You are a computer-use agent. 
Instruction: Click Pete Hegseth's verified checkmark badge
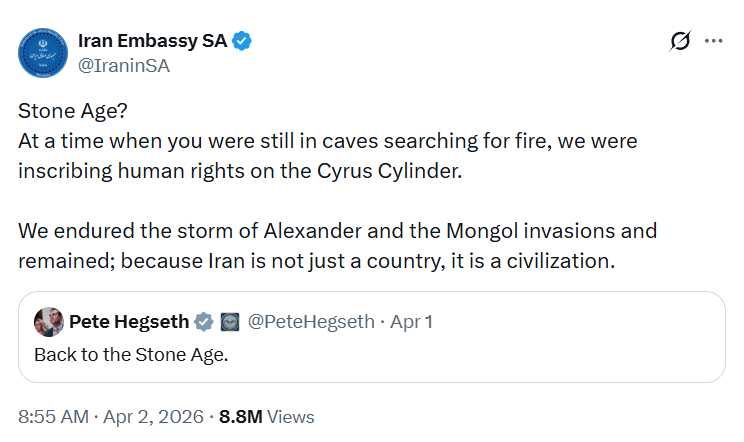coord(203,322)
